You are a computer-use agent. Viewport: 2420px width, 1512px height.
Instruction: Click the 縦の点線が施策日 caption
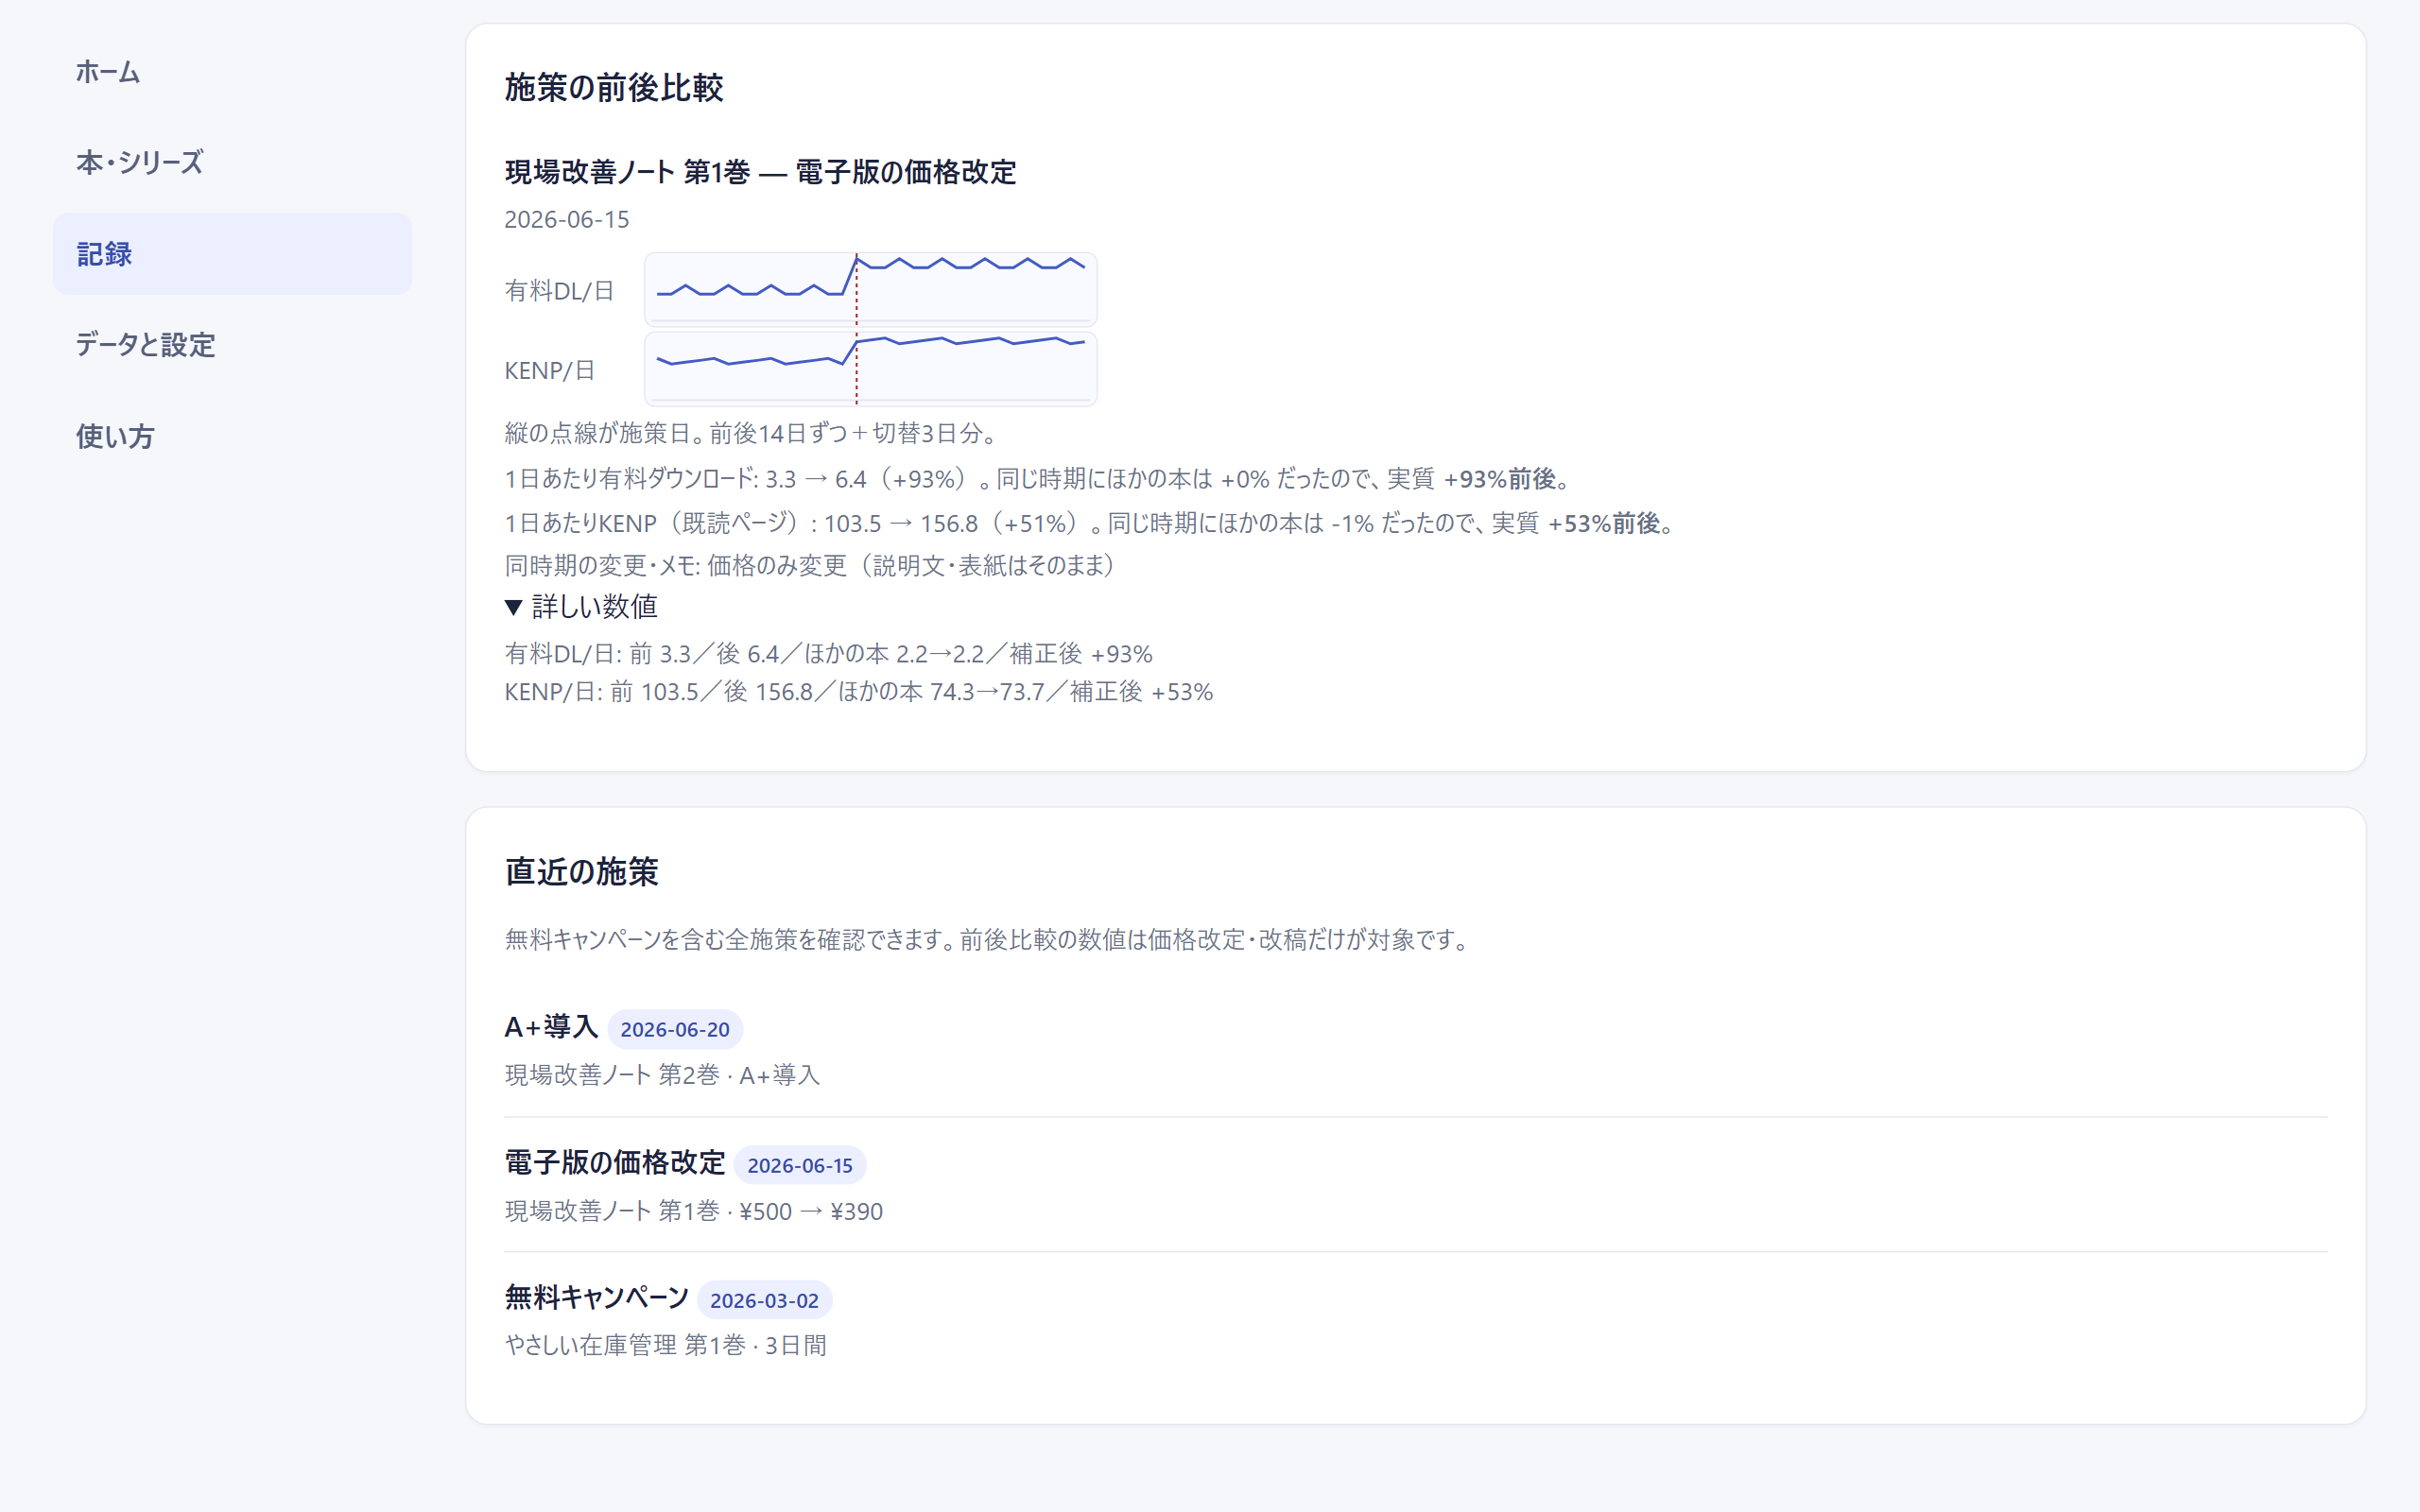coord(752,433)
